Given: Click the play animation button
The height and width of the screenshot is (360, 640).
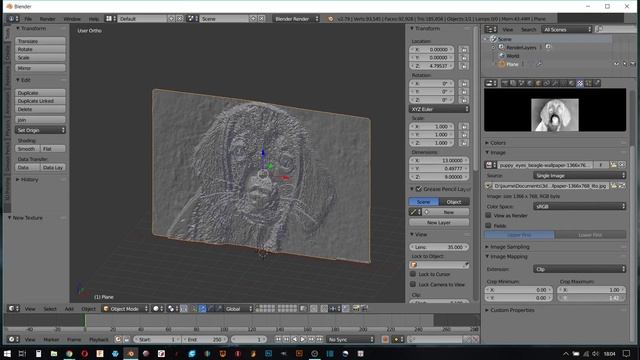Looking at the screenshot, I should pyautogui.click(x=303, y=339).
